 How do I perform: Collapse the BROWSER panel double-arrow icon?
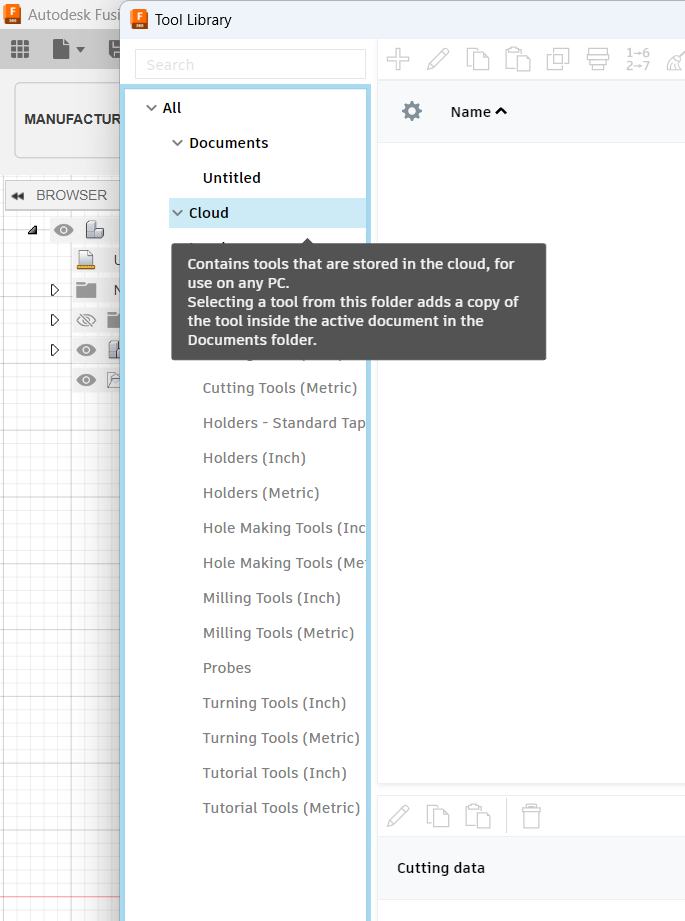tap(18, 196)
